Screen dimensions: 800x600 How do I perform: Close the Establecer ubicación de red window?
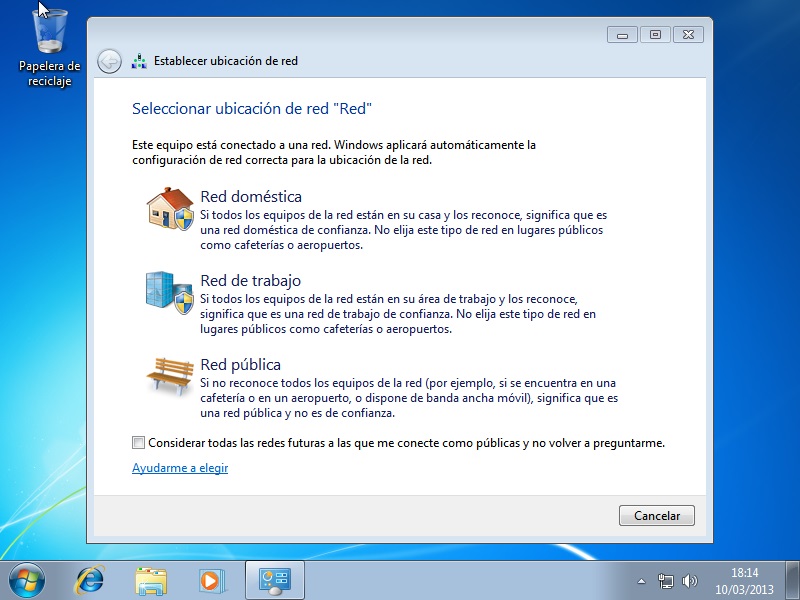click(688, 35)
